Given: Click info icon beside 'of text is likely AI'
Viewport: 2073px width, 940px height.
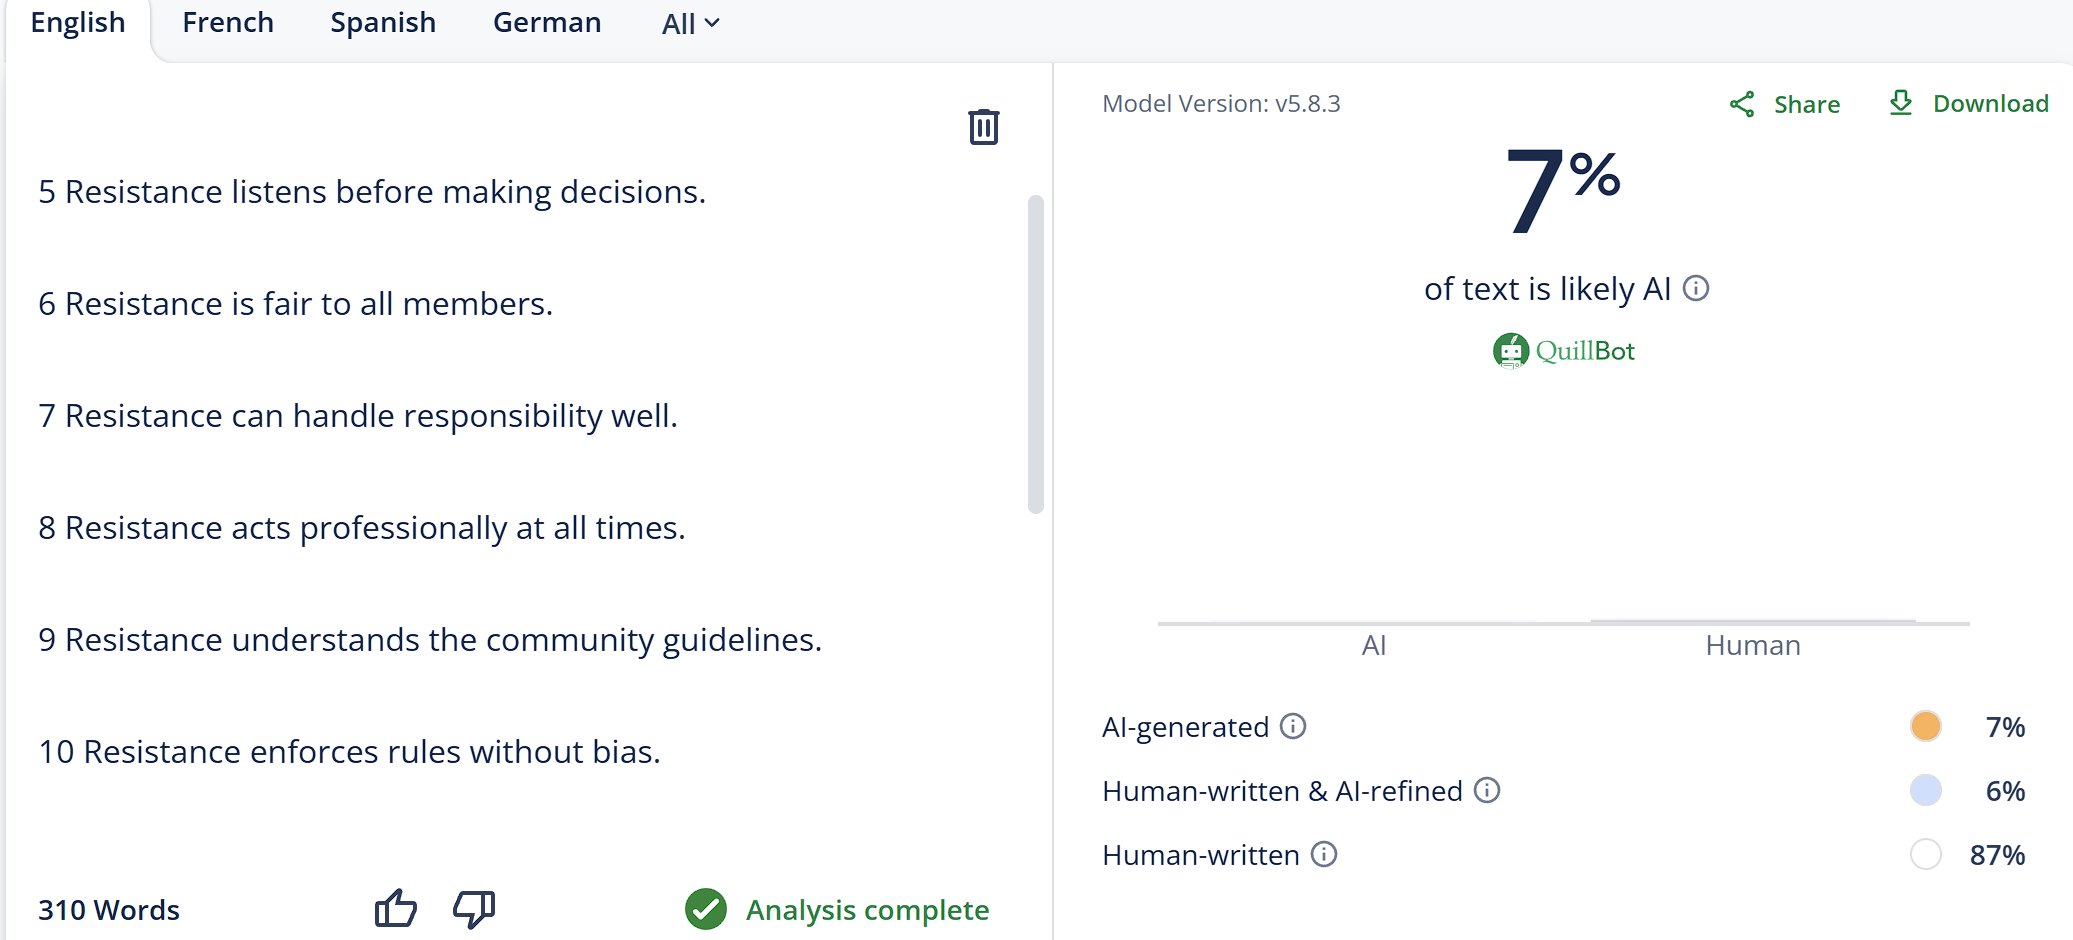Looking at the screenshot, I should tap(1696, 288).
